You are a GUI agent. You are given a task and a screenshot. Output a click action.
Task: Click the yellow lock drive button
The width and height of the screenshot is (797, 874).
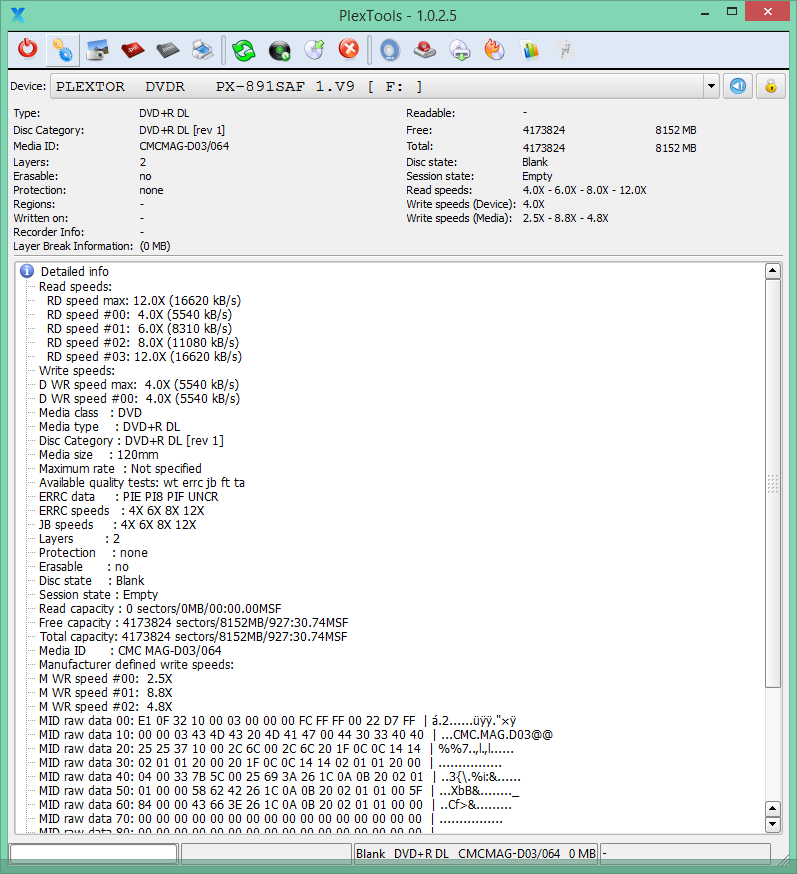[x=771, y=86]
